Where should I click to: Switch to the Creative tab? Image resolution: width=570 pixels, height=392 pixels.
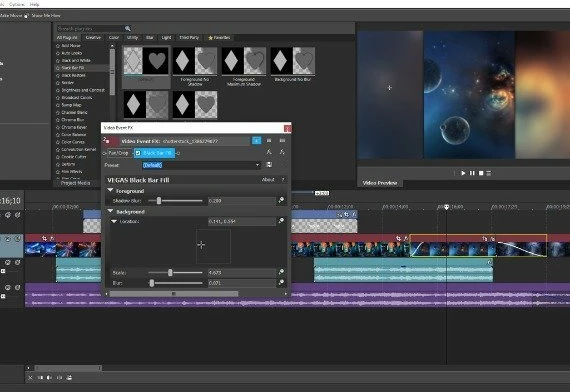point(93,37)
